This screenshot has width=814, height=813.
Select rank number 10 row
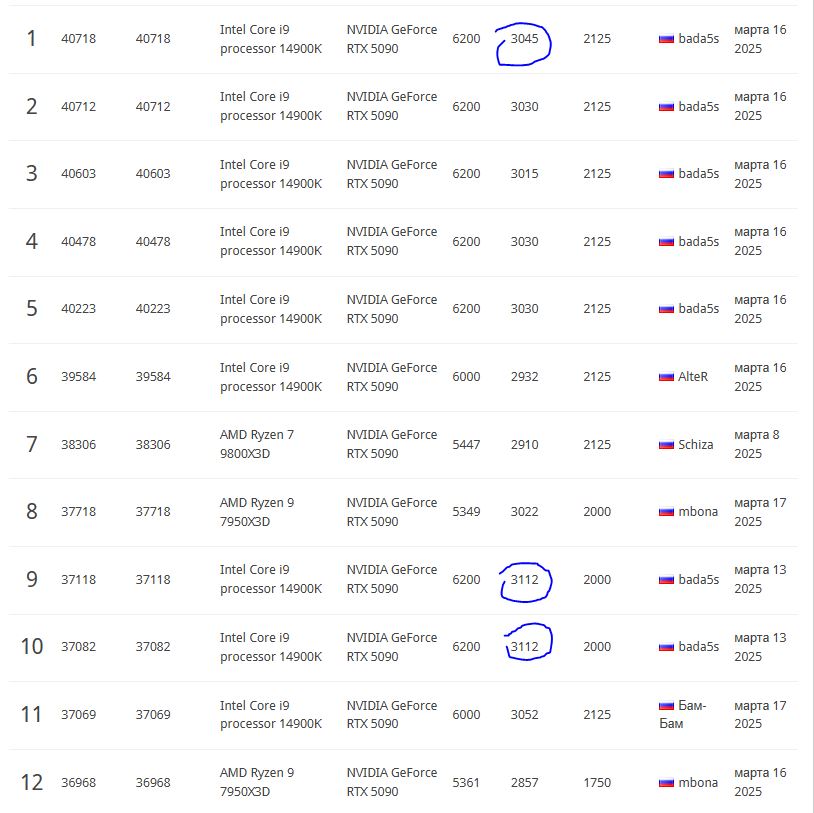click(x=32, y=647)
